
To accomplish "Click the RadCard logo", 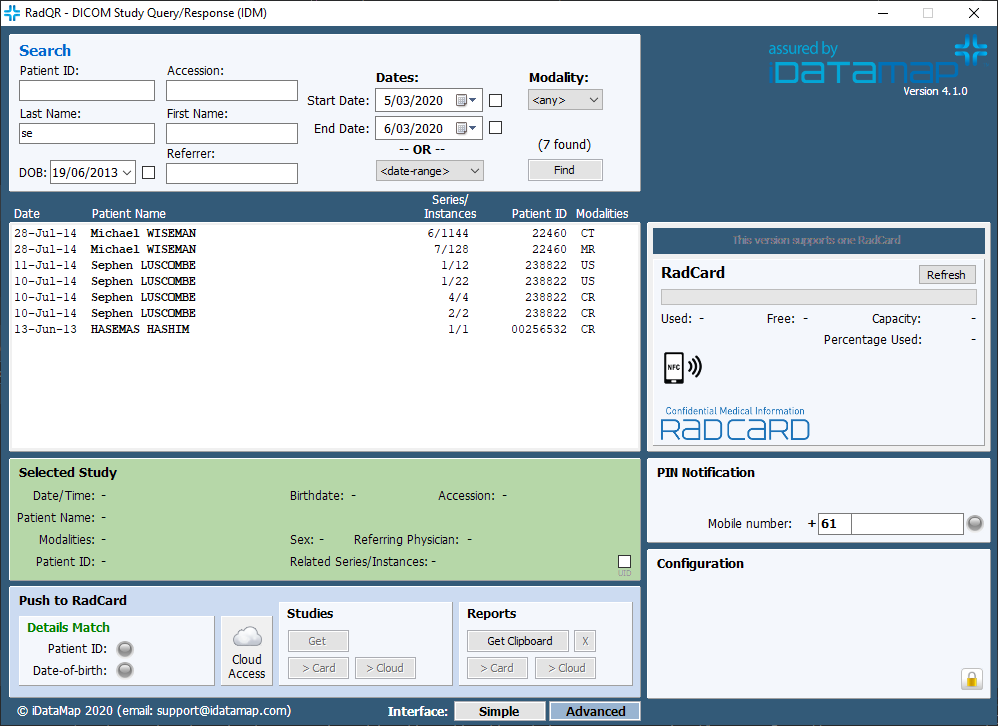I will 736,425.
